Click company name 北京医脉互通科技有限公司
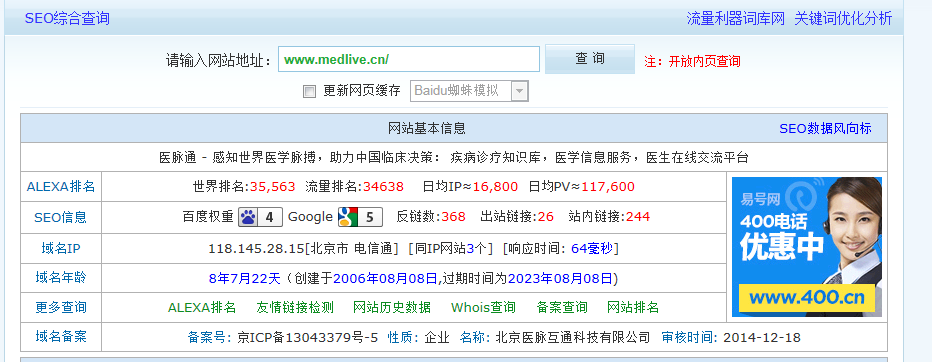 coord(572,338)
